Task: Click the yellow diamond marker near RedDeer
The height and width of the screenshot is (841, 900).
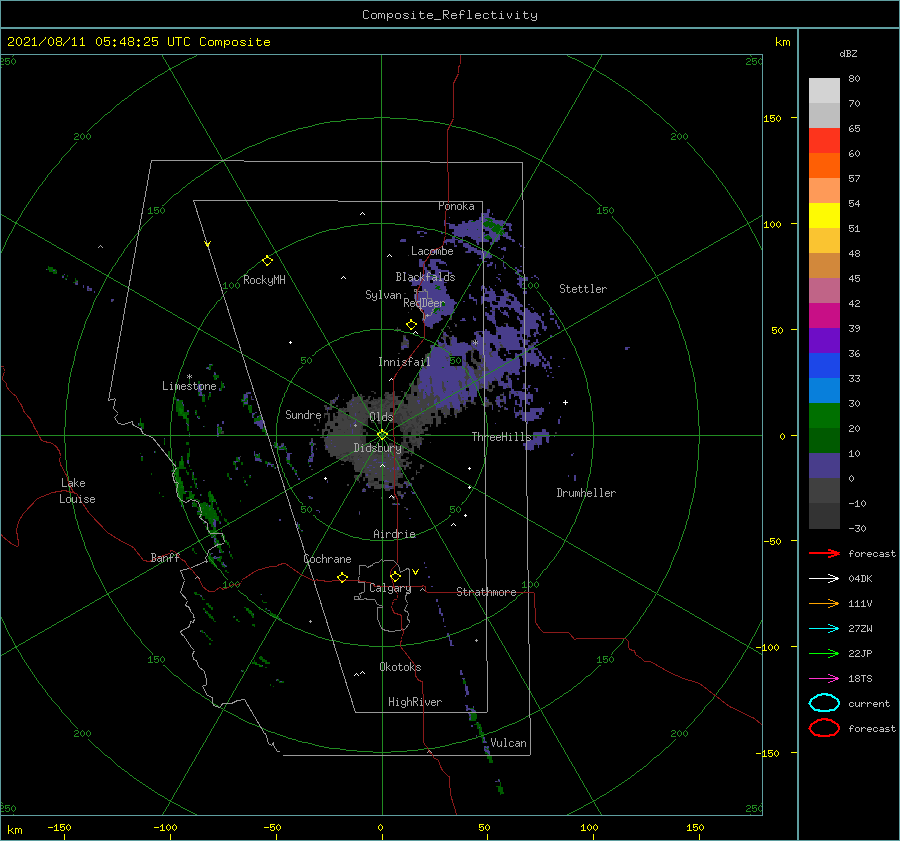Action: 412,325
